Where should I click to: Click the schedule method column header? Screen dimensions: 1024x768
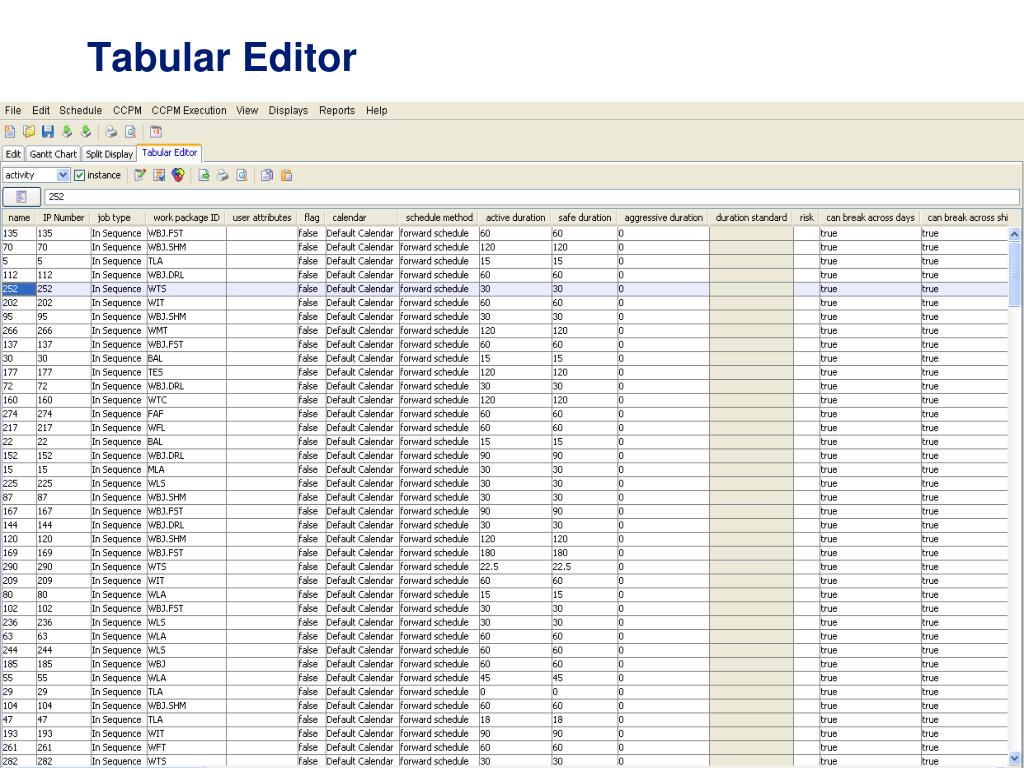click(x=439, y=217)
